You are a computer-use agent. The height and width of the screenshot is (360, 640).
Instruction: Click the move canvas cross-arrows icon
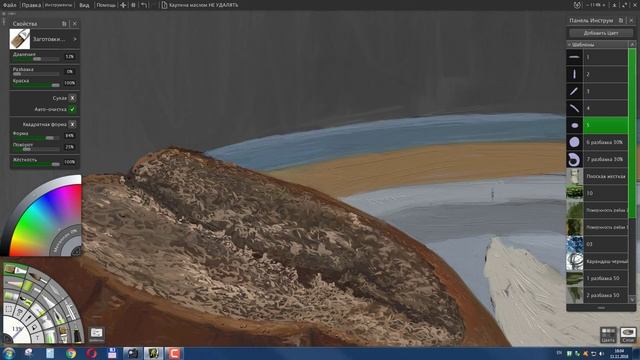pyautogui.click(x=123, y=5)
